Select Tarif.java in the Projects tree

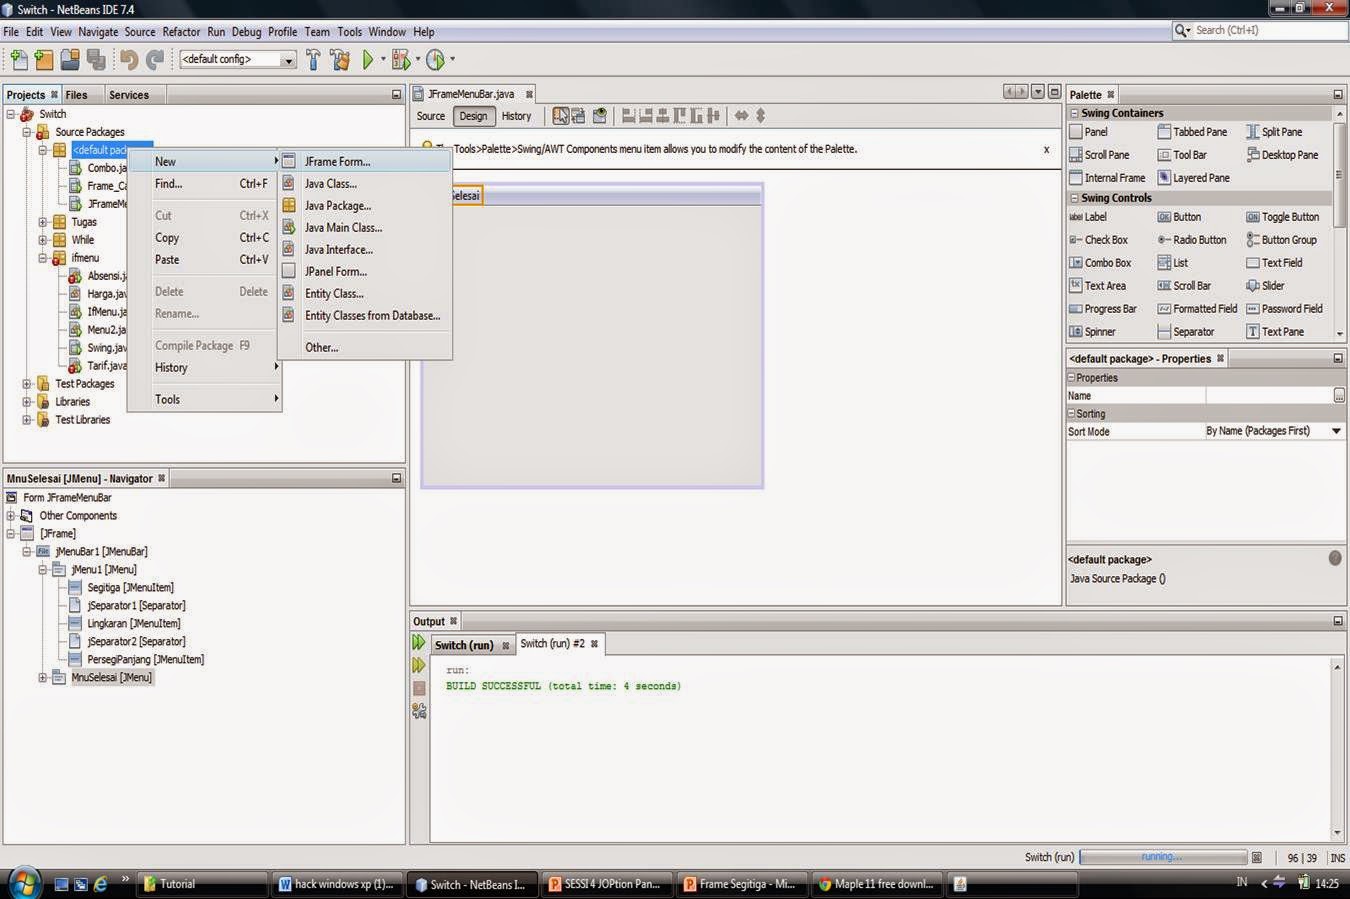pos(106,366)
